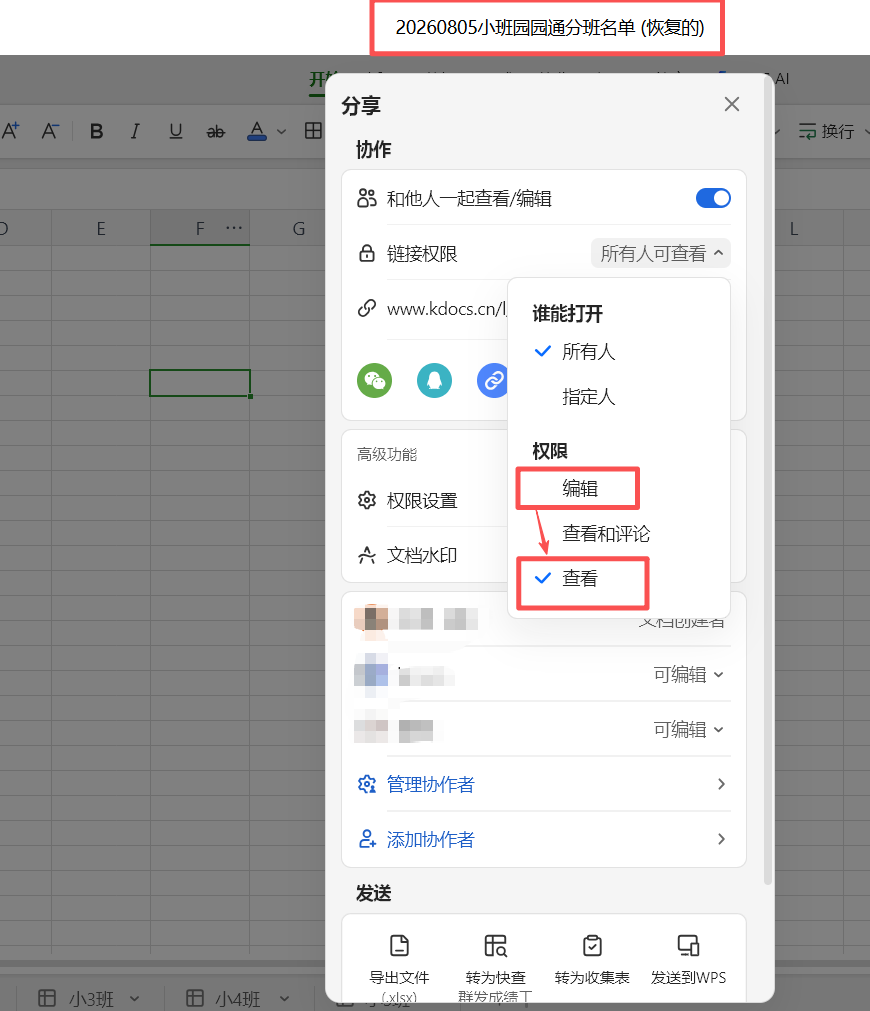Image resolution: width=870 pixels, height=1011 pixels.
Task: Collapse the 所有人可查看 link permission dropdown
Action: pyautogui.click(x=661, y=253)
